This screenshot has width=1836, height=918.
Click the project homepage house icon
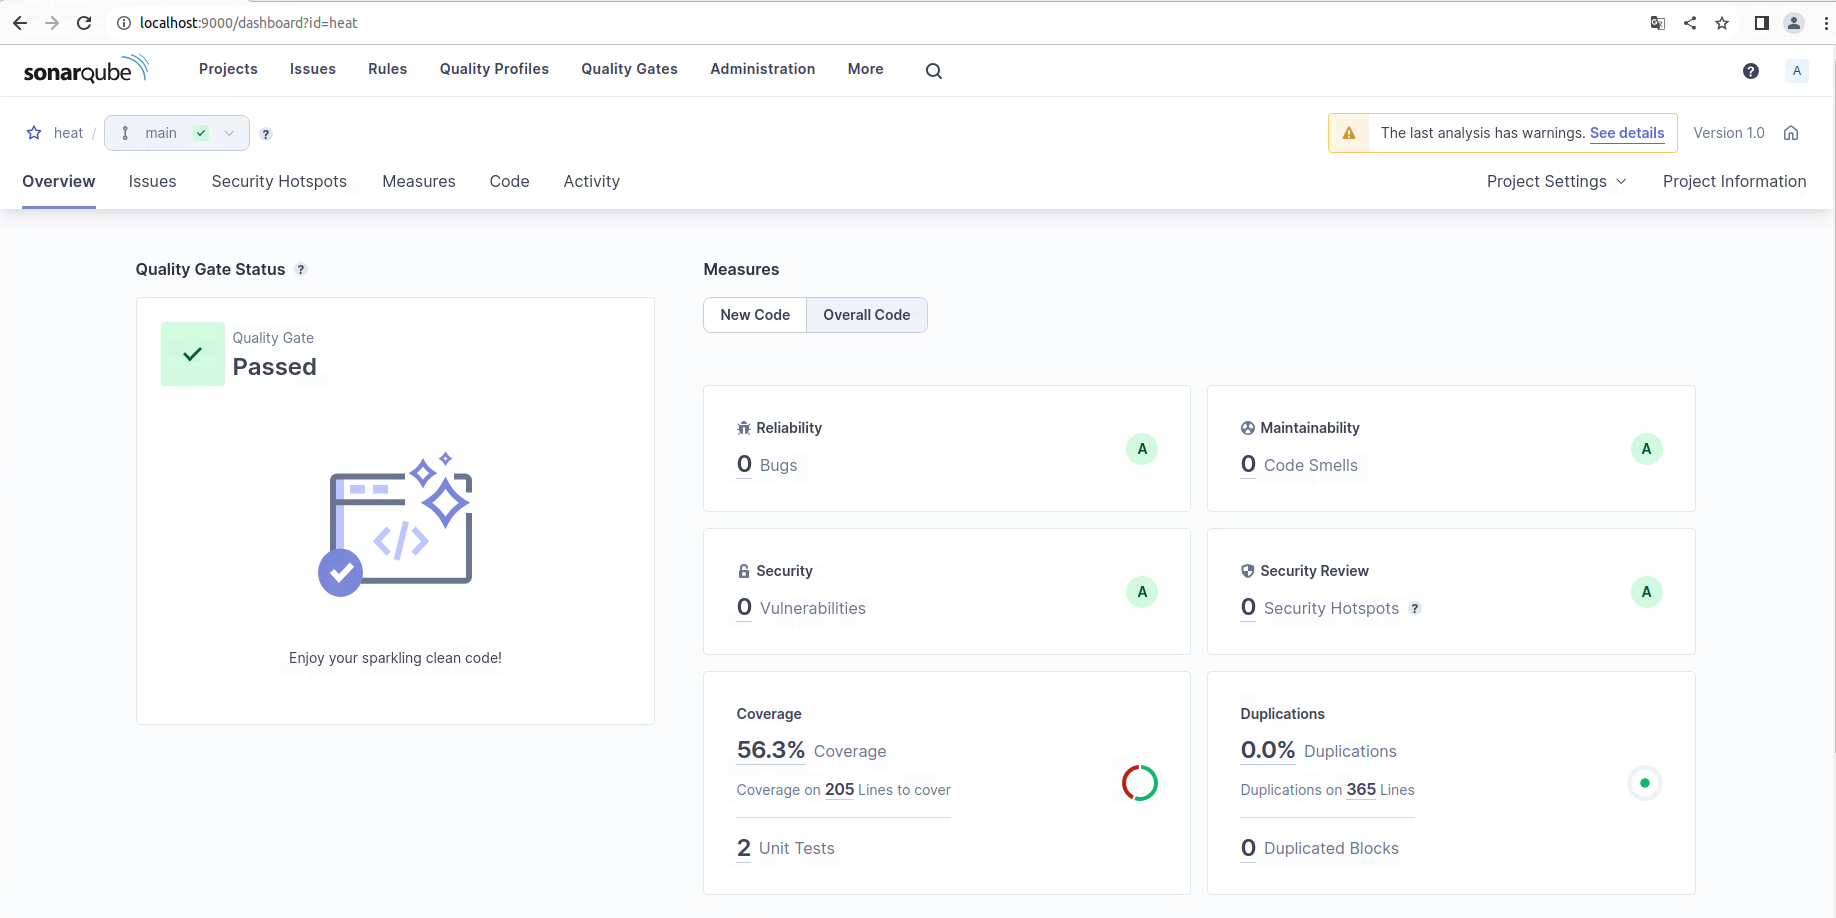point(1791,133)
